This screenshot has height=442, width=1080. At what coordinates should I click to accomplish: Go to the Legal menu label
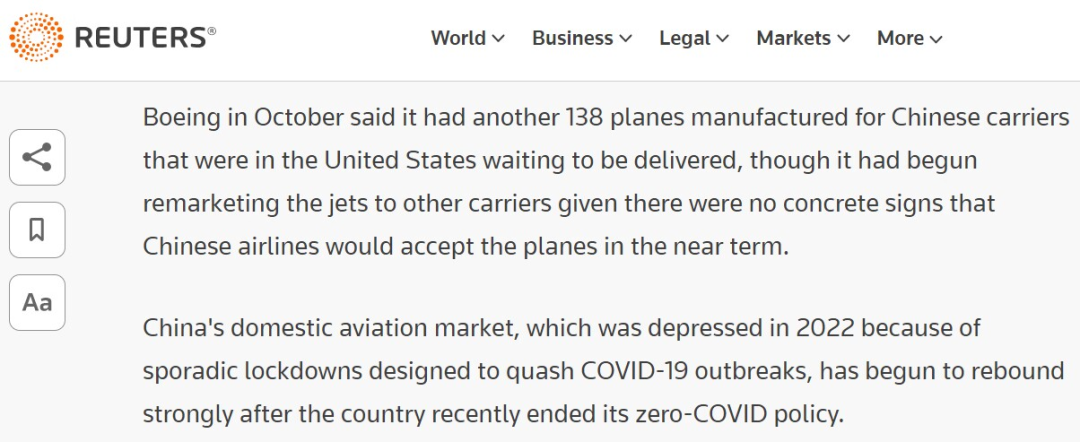[x=685, y=38]
